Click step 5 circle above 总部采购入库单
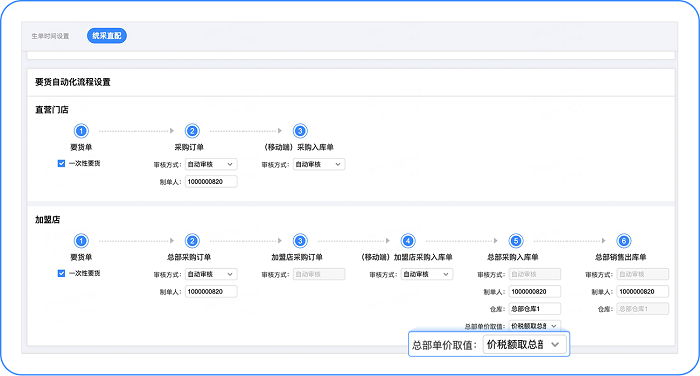 click(x=516, y=241)
